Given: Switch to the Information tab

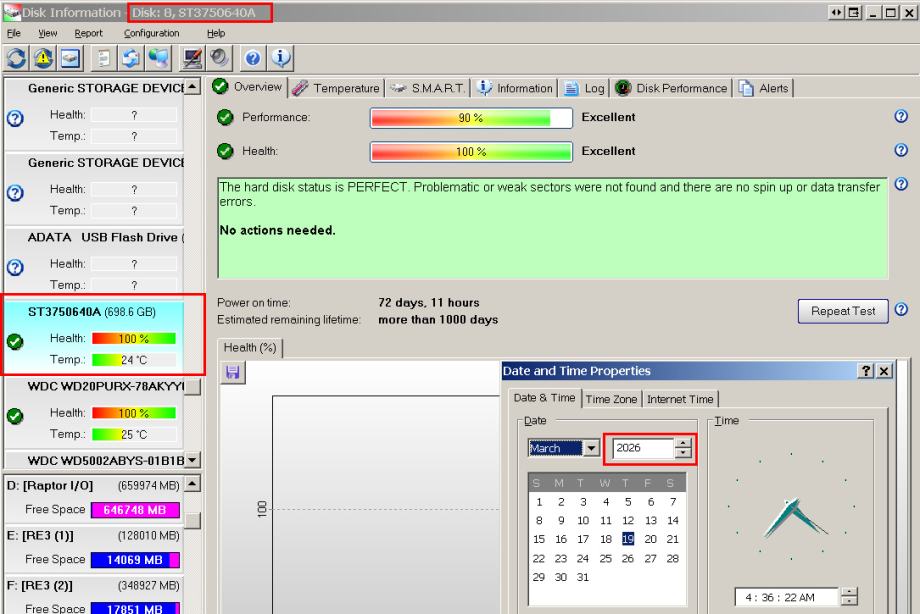Looking at the screenshot, I should (515, 88).
